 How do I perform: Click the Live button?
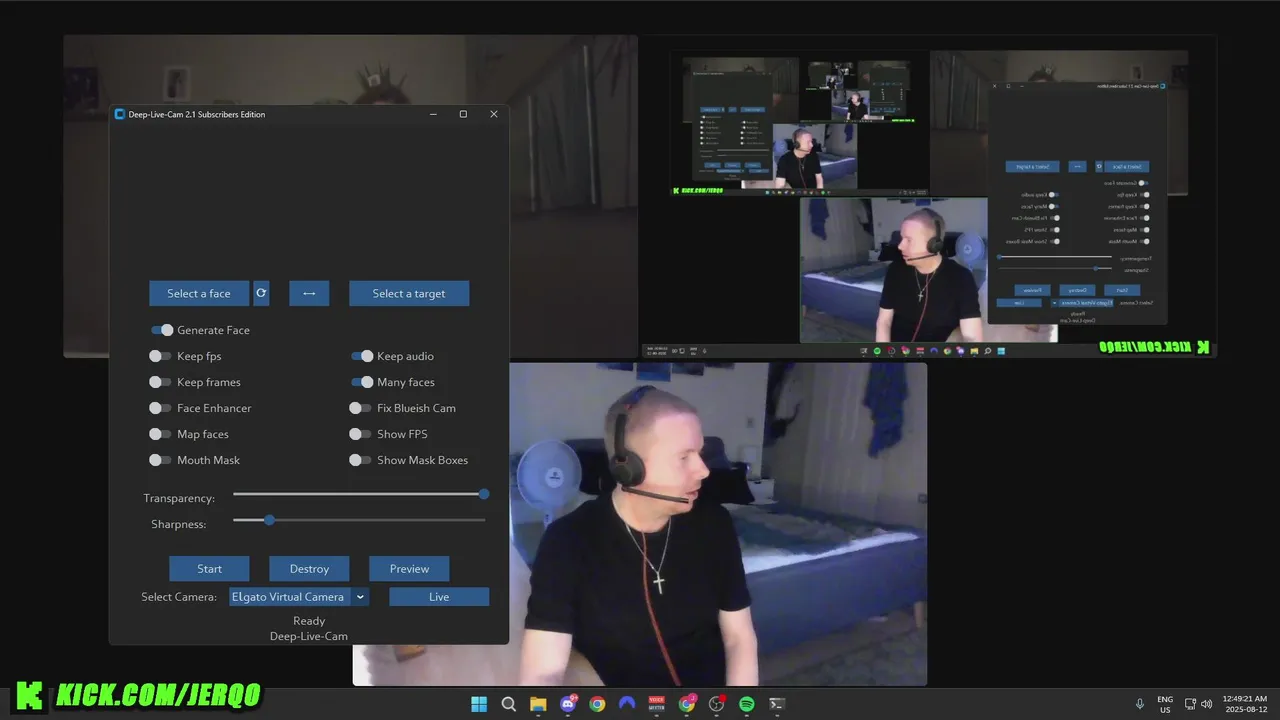tap(439, 597)
